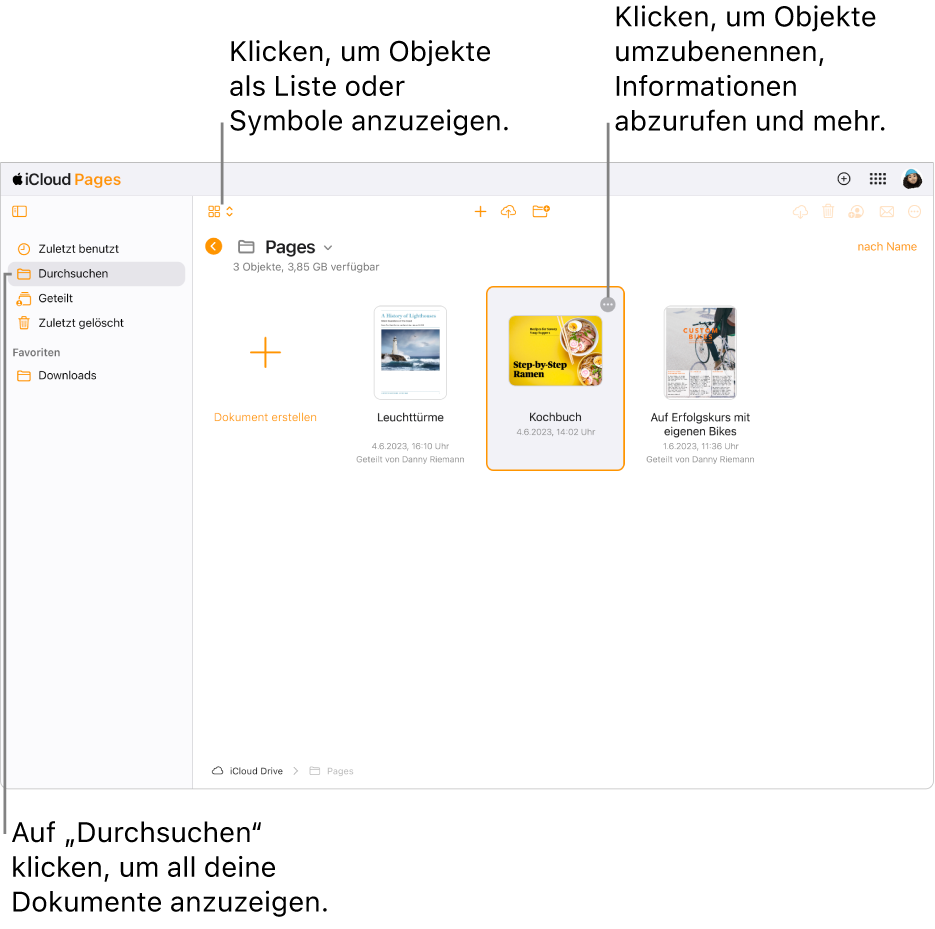Click the date '1.6.2023, 11:36 Uhr'
The width and height of the screenshot is (935, 929).
tap(701, 446)
